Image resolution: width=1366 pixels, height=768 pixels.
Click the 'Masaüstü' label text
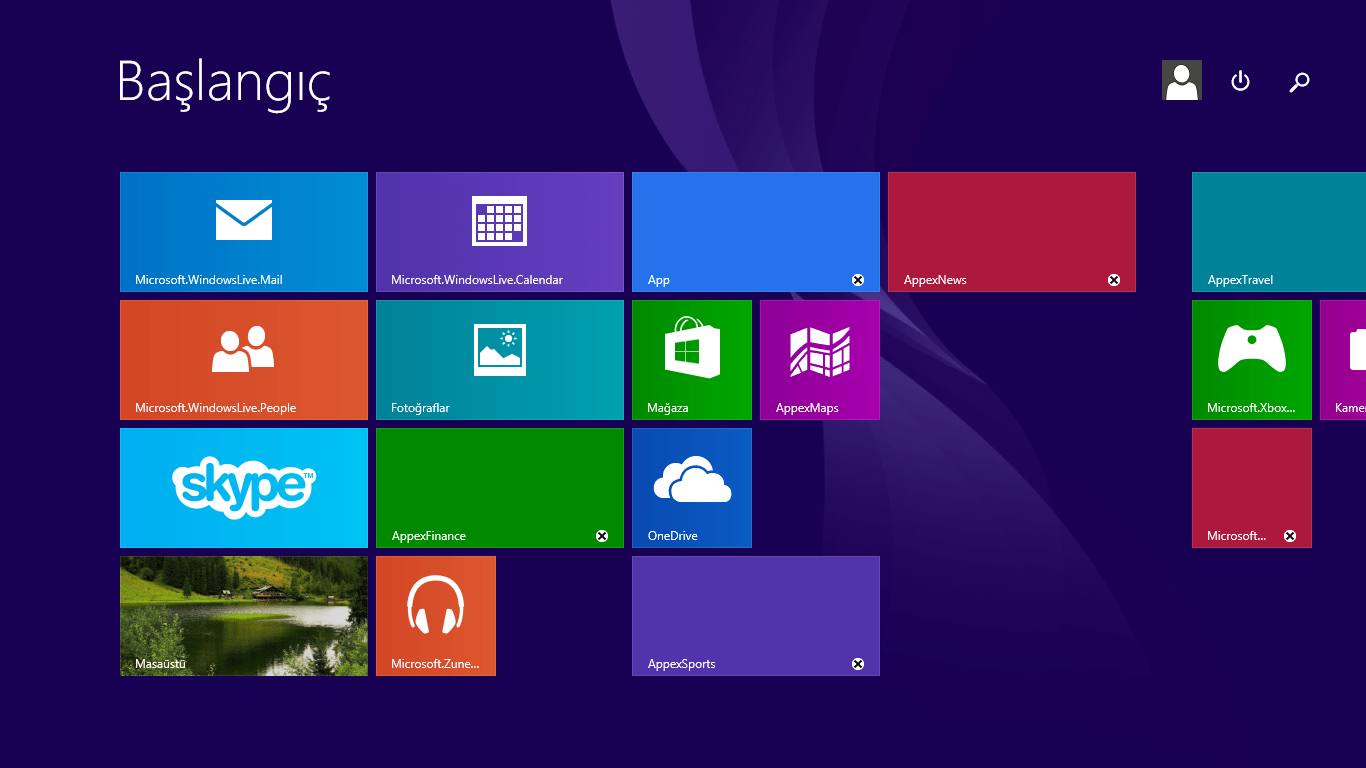tap(161, 664)
